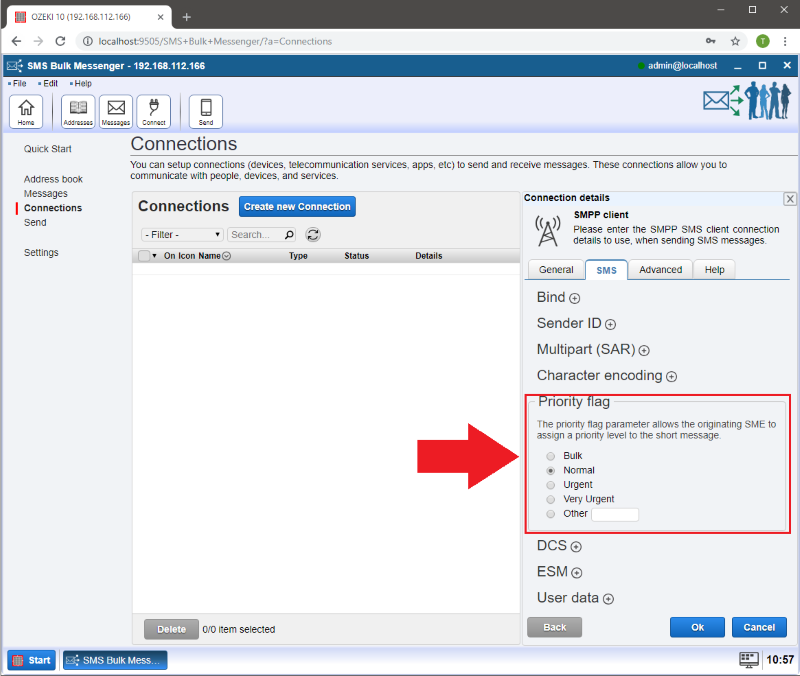Close the Connection details panel
This screenshot has width=800, height=676.
tap(790, 199)
